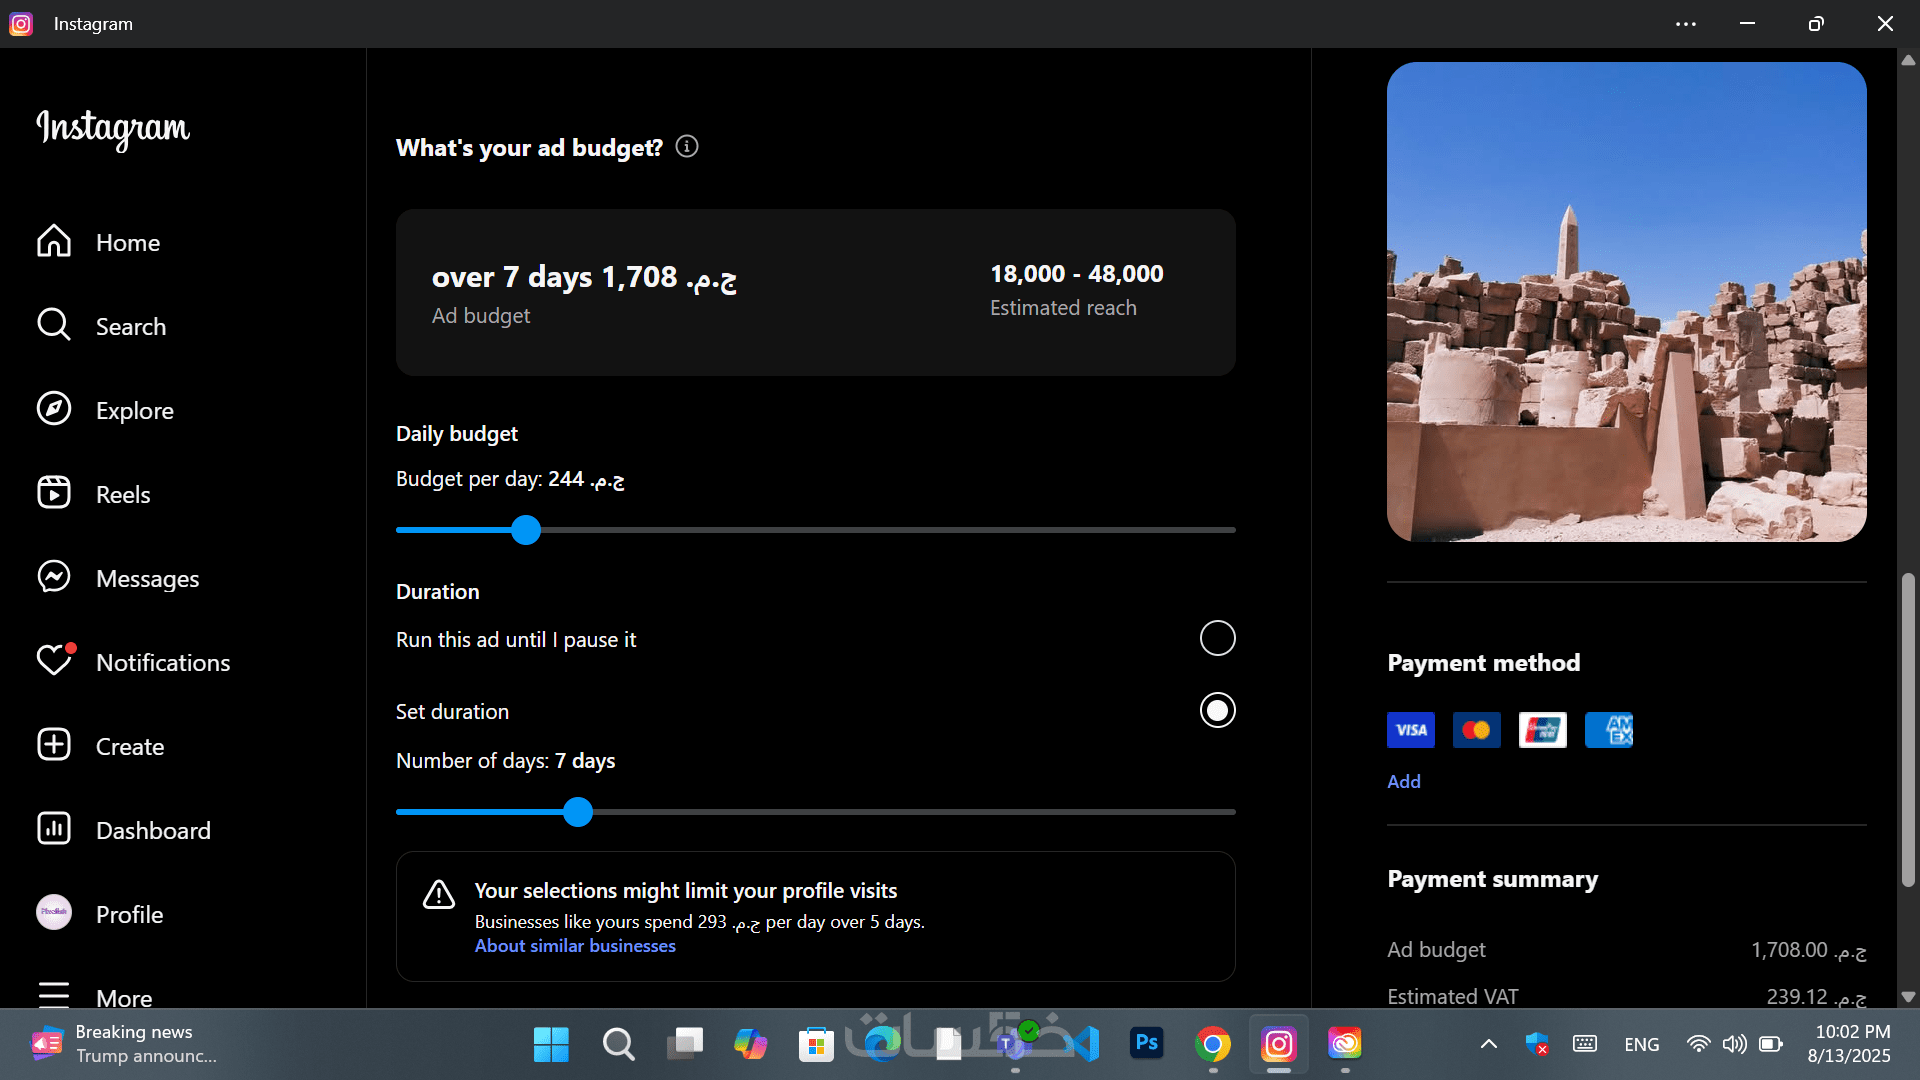
Task: Open the Home icon in sidebar
Action: point(54,242)
